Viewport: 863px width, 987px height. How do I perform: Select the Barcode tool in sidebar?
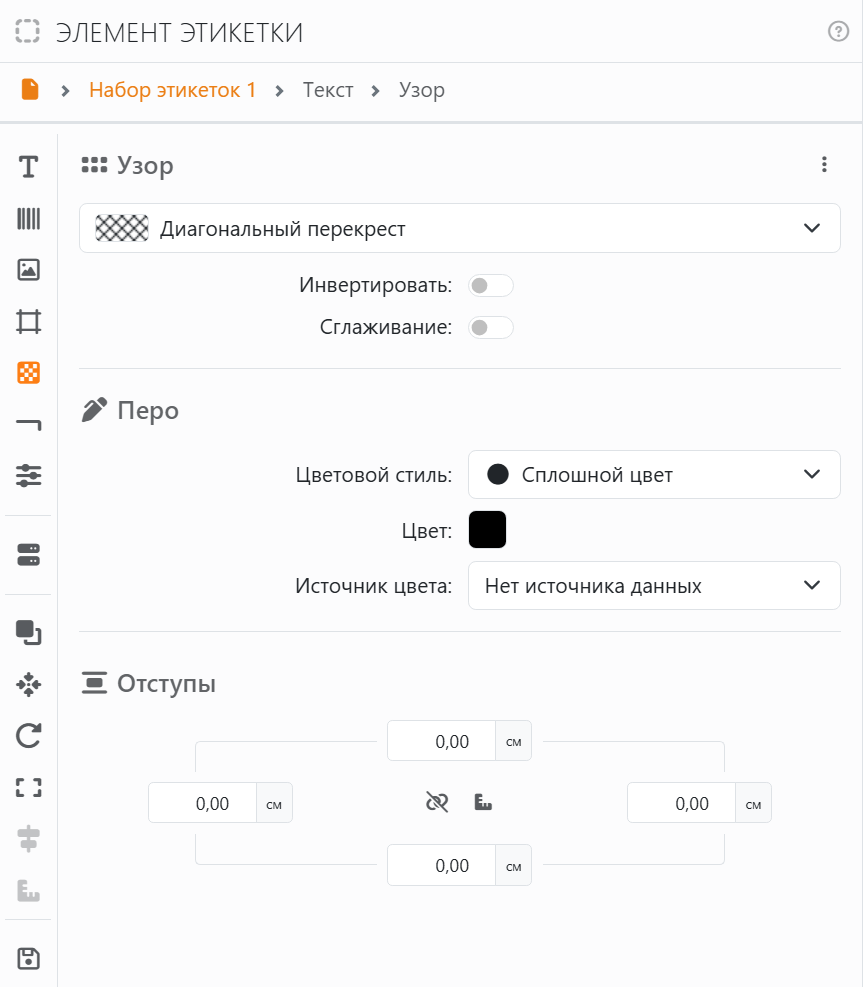coord(28,218)
